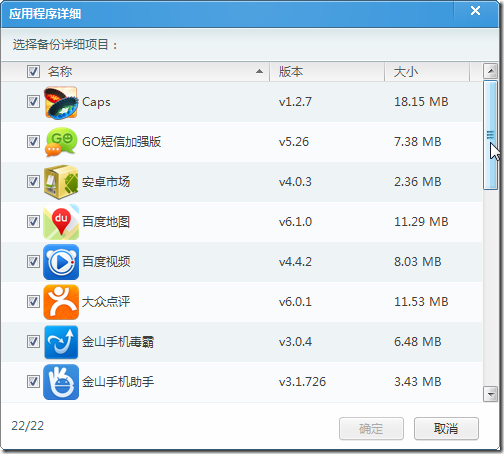Image resolution: width=504 pixels, height=454 pixels.
Task: Select the 安卓市场 name text
Action: (x=106, y=182)
